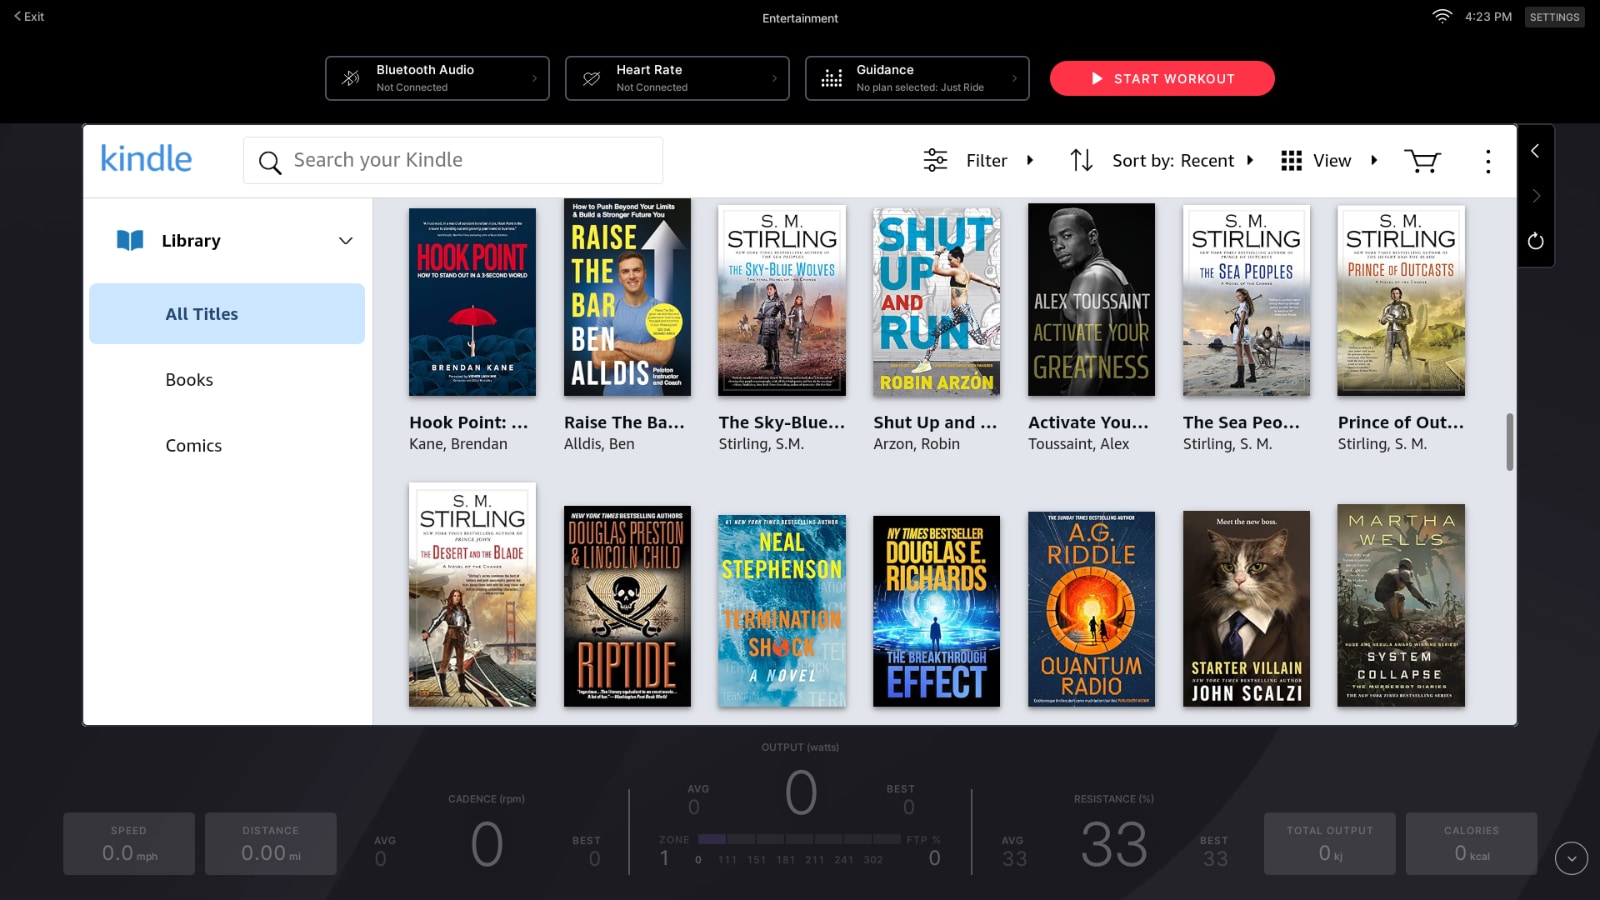The height and width of the screenshot is (900, 1600).
Task: Click the search magnifier icon
Action: [x=270, y=162]
